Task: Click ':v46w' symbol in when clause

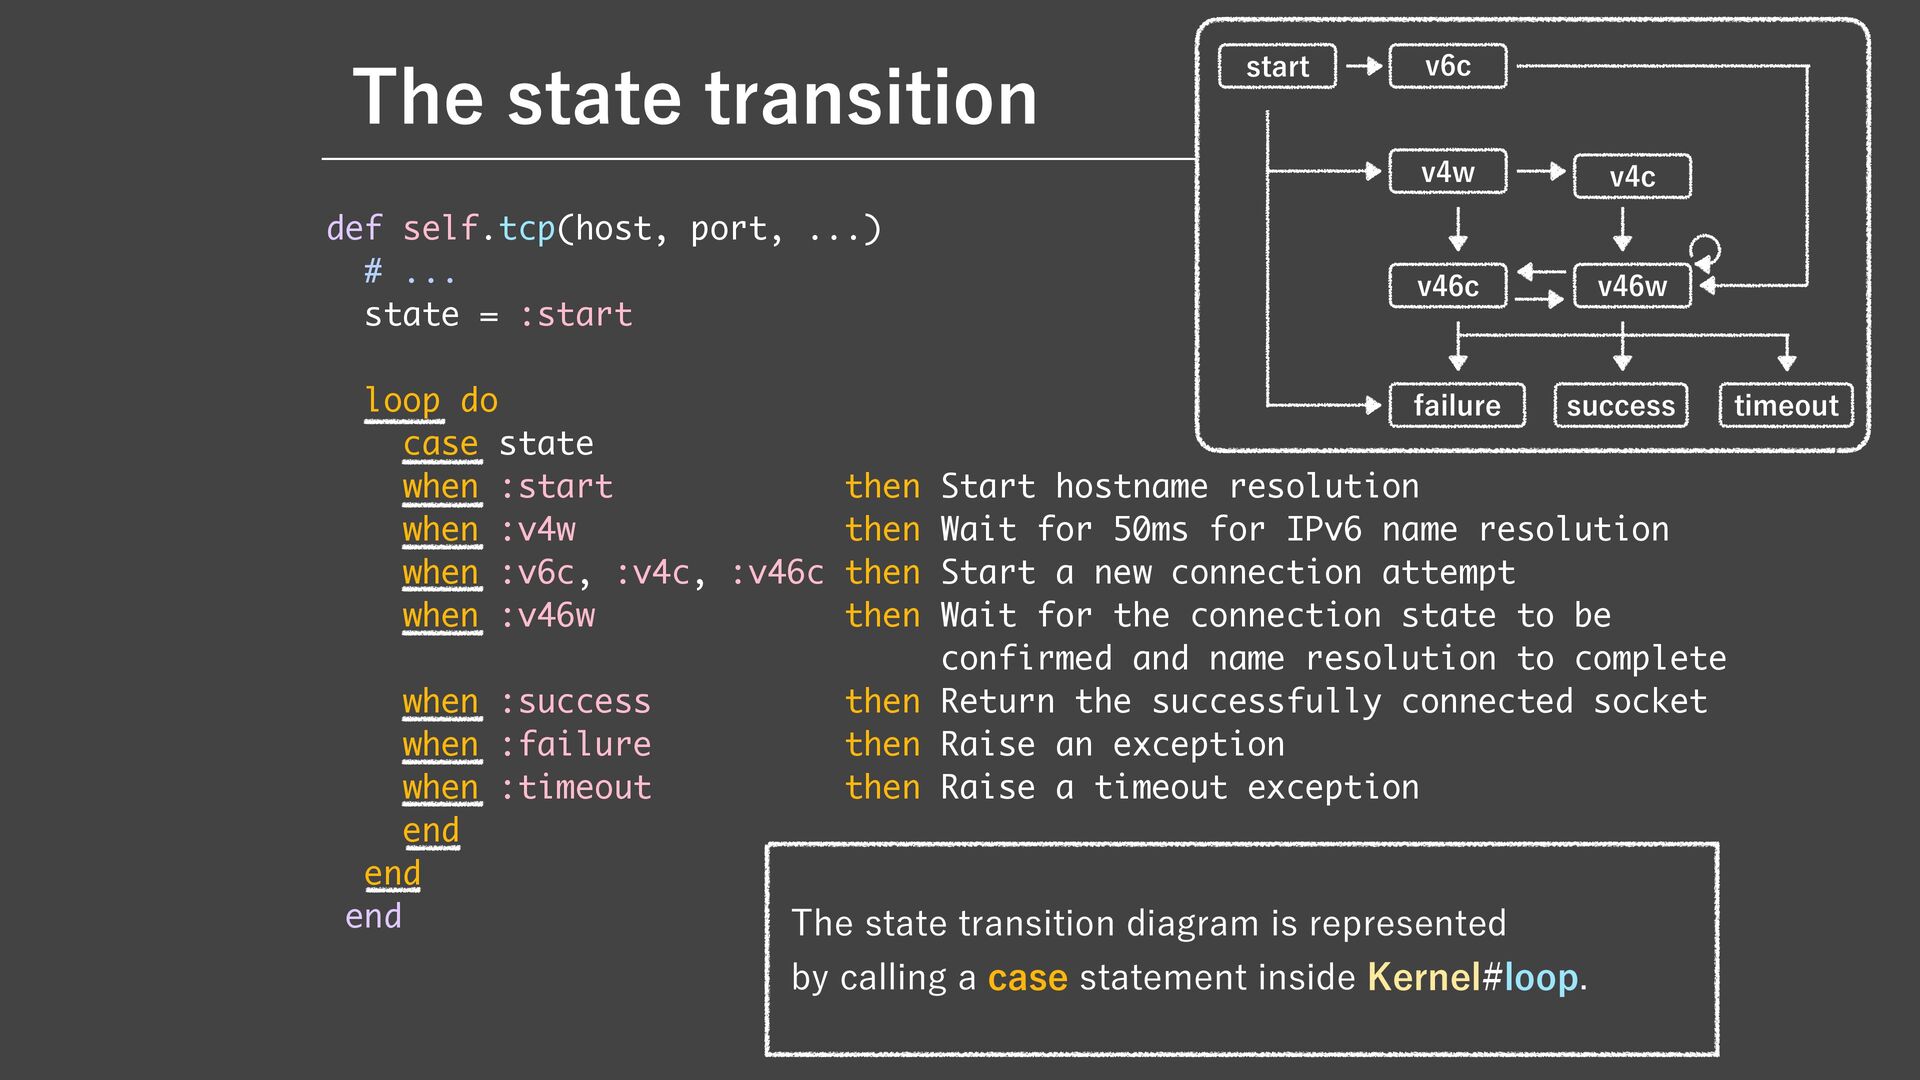Action: coord(547,616)
